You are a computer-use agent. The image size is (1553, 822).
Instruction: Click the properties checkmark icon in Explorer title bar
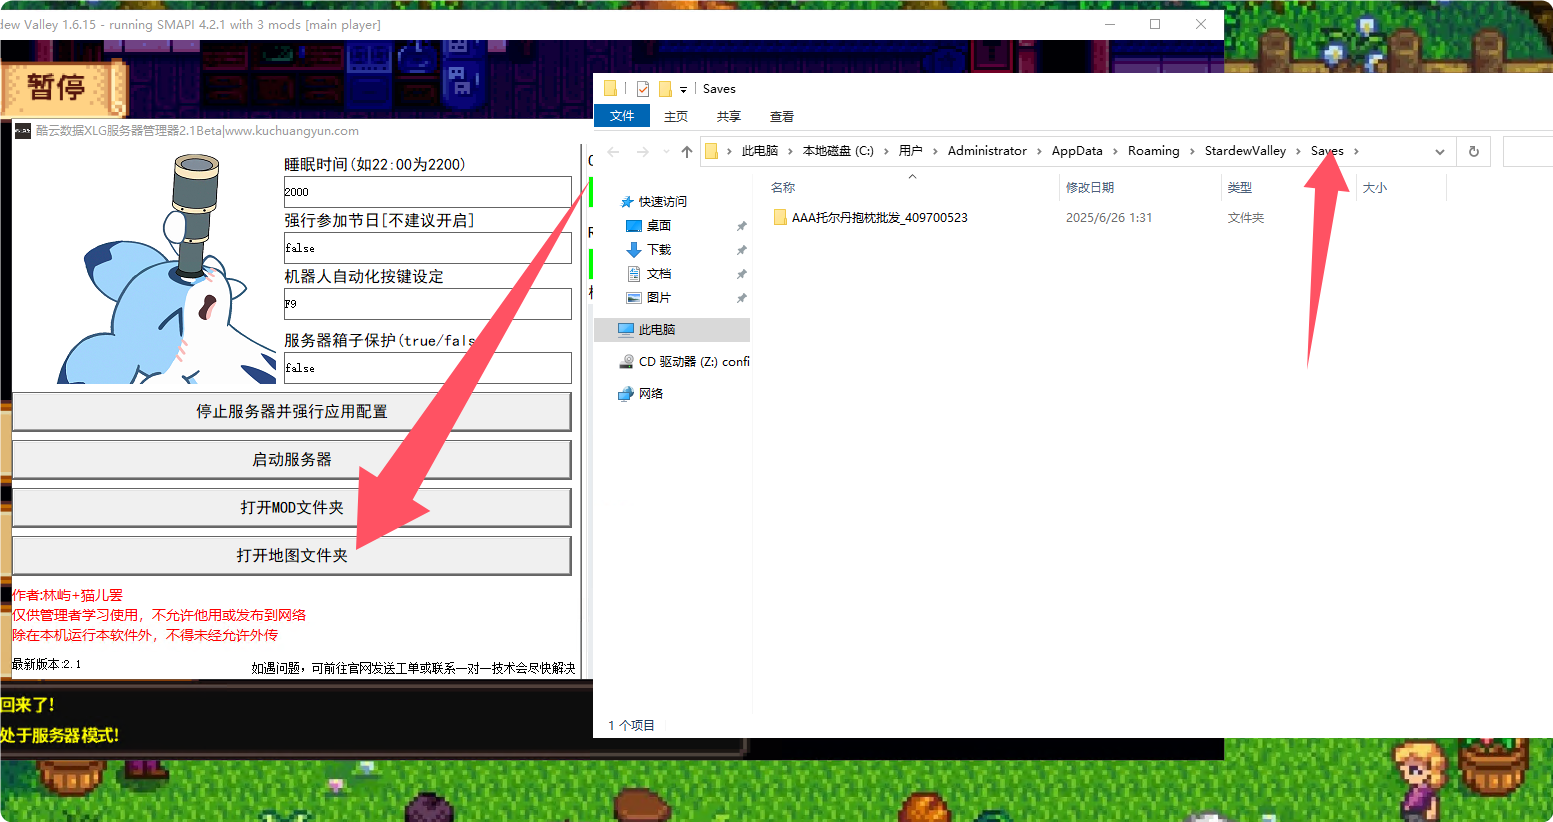tap(643, 89)
